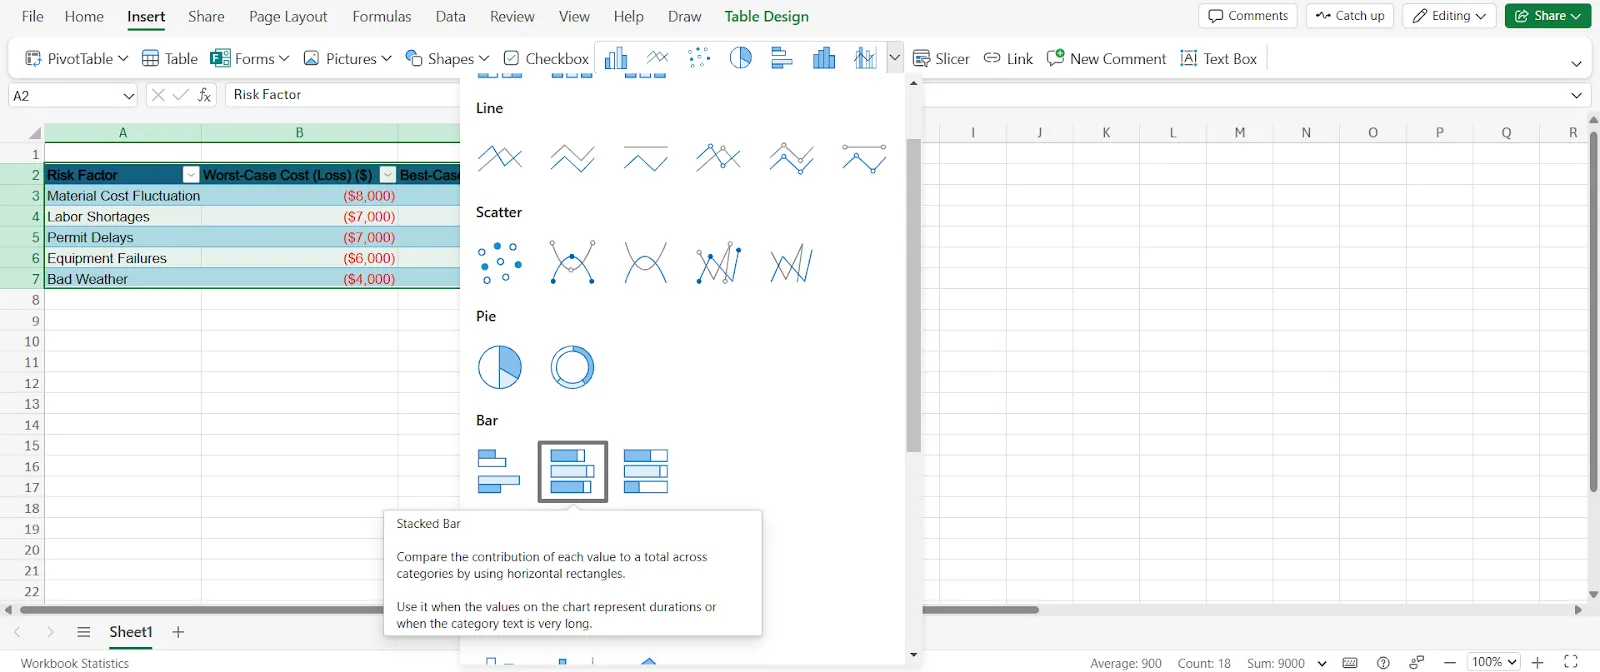Pick the 100% Stacked Line chart icon

click(x=646, y=158)
